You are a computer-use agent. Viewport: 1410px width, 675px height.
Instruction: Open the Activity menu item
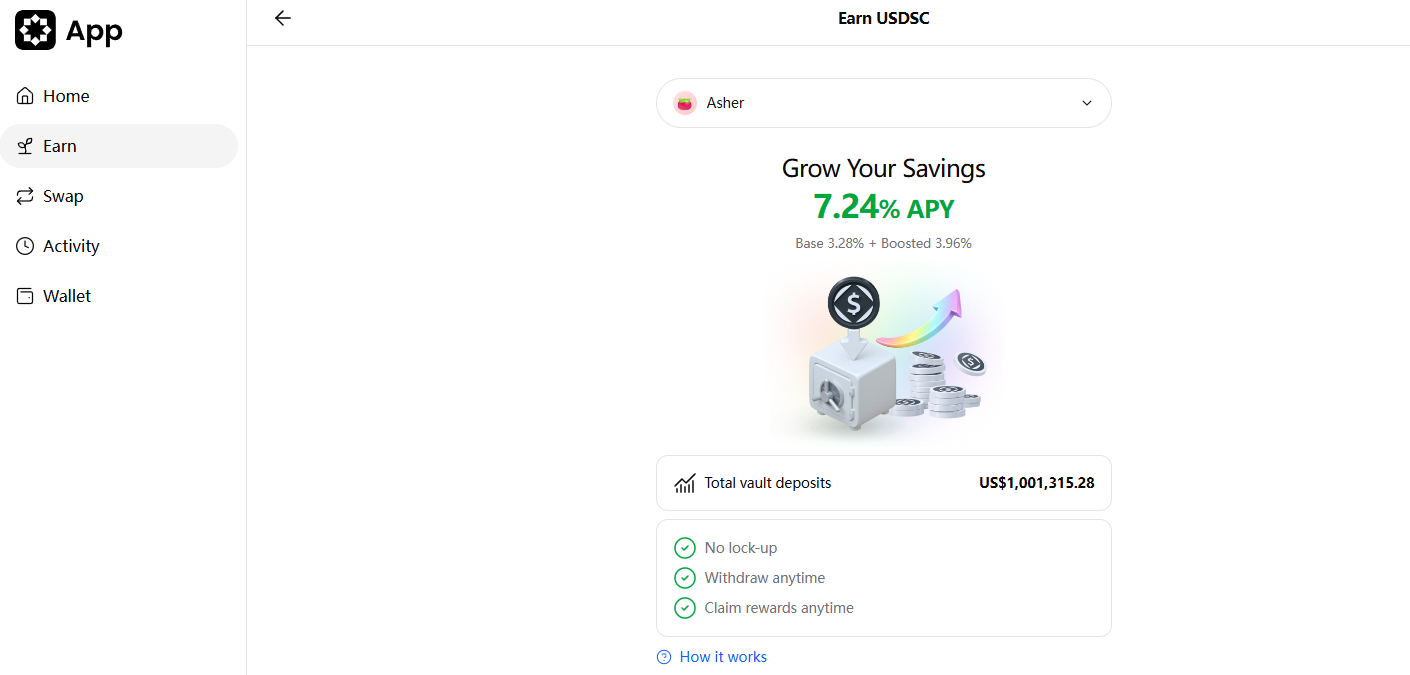click(x=70, y=245)
